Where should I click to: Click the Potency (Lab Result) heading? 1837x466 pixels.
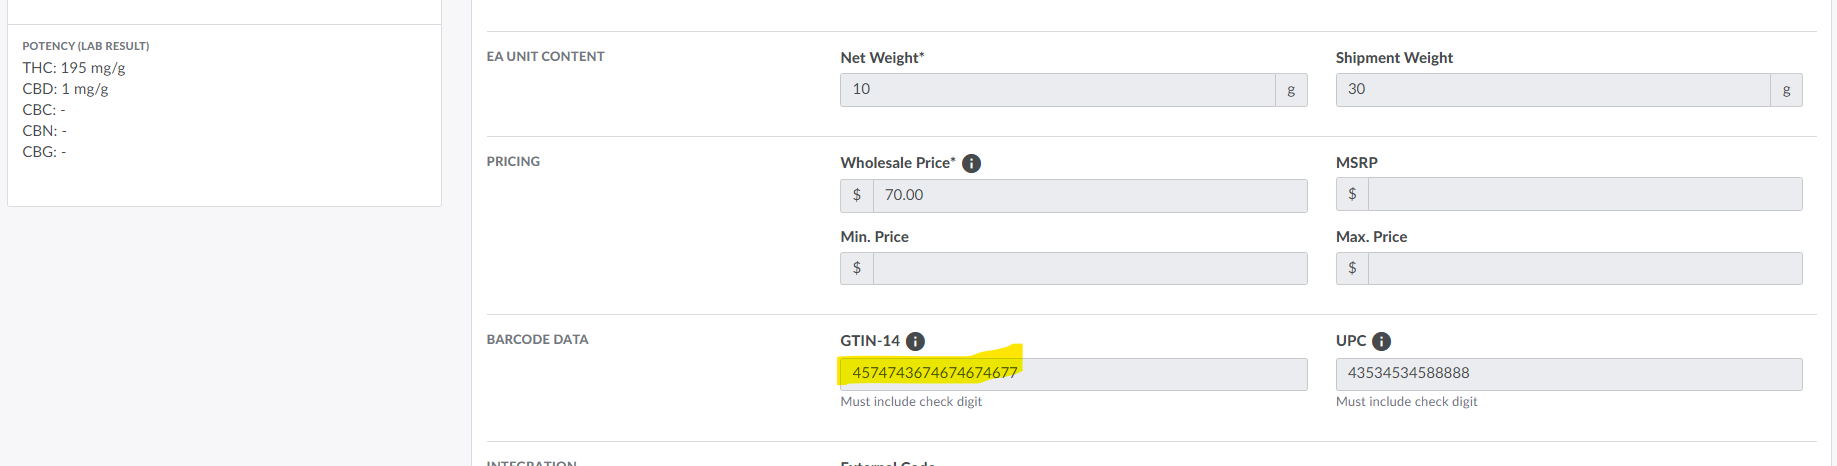[x=86, y=46]
